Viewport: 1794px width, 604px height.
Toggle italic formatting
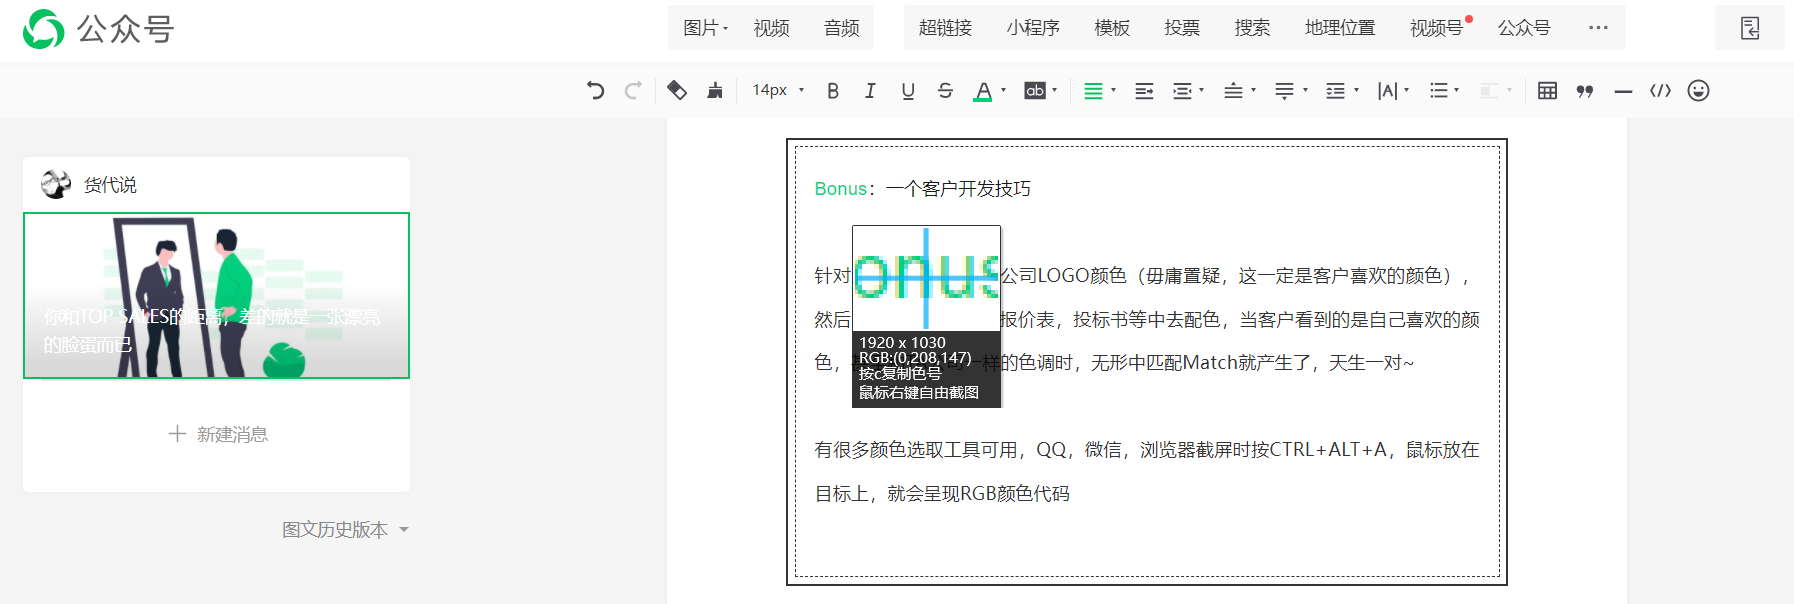(870, 91)
